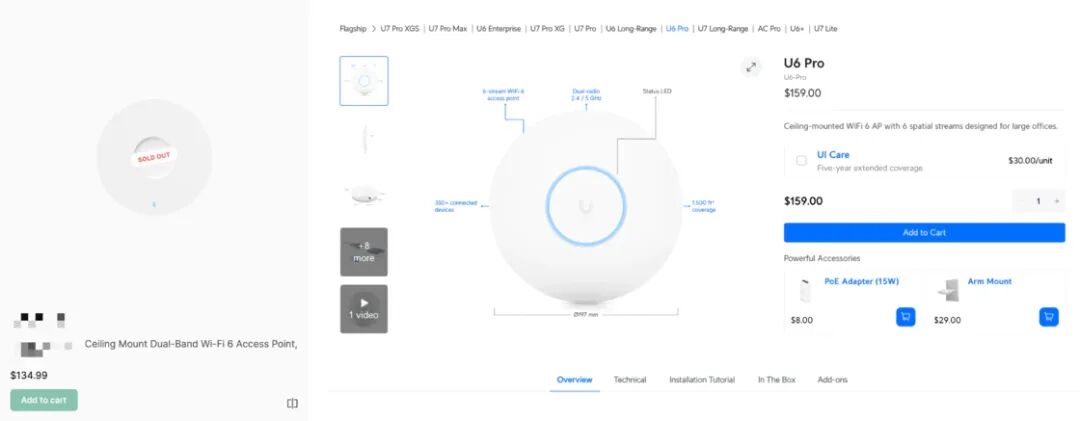Click the quantity field showing 1
This screenshot has height=421, width=1080.
(x=1038, y=201)
